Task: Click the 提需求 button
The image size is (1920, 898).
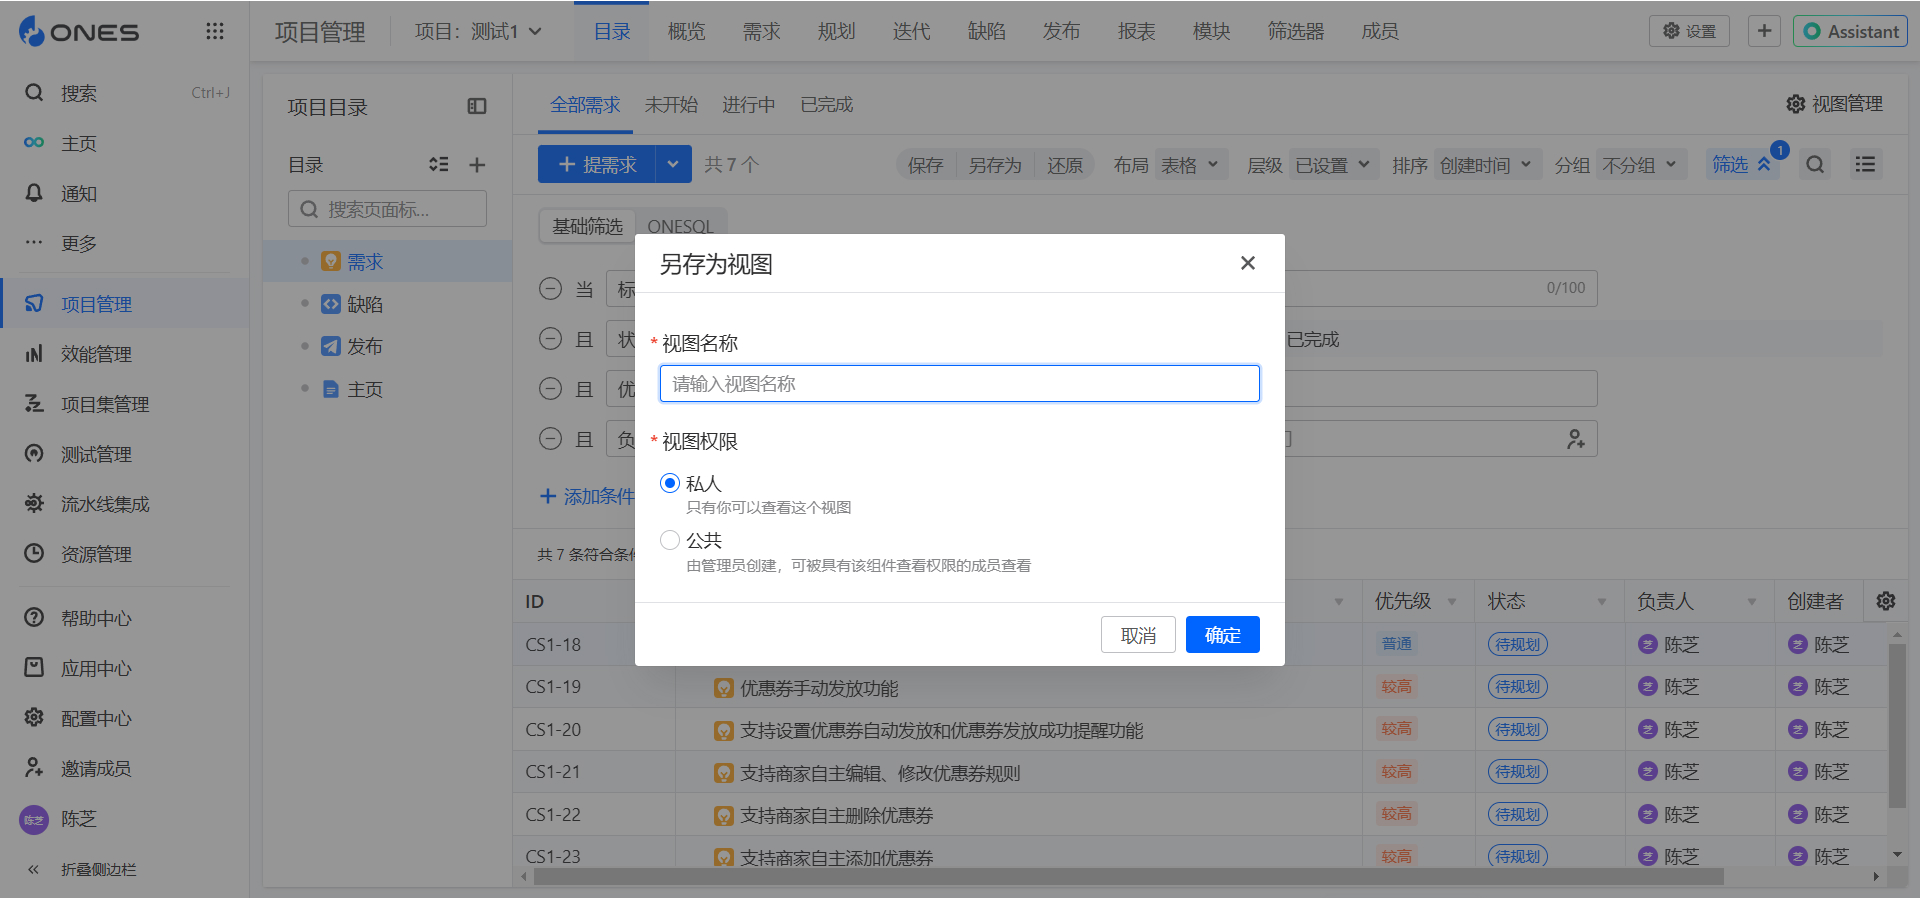Action: (x=596, y=164)
